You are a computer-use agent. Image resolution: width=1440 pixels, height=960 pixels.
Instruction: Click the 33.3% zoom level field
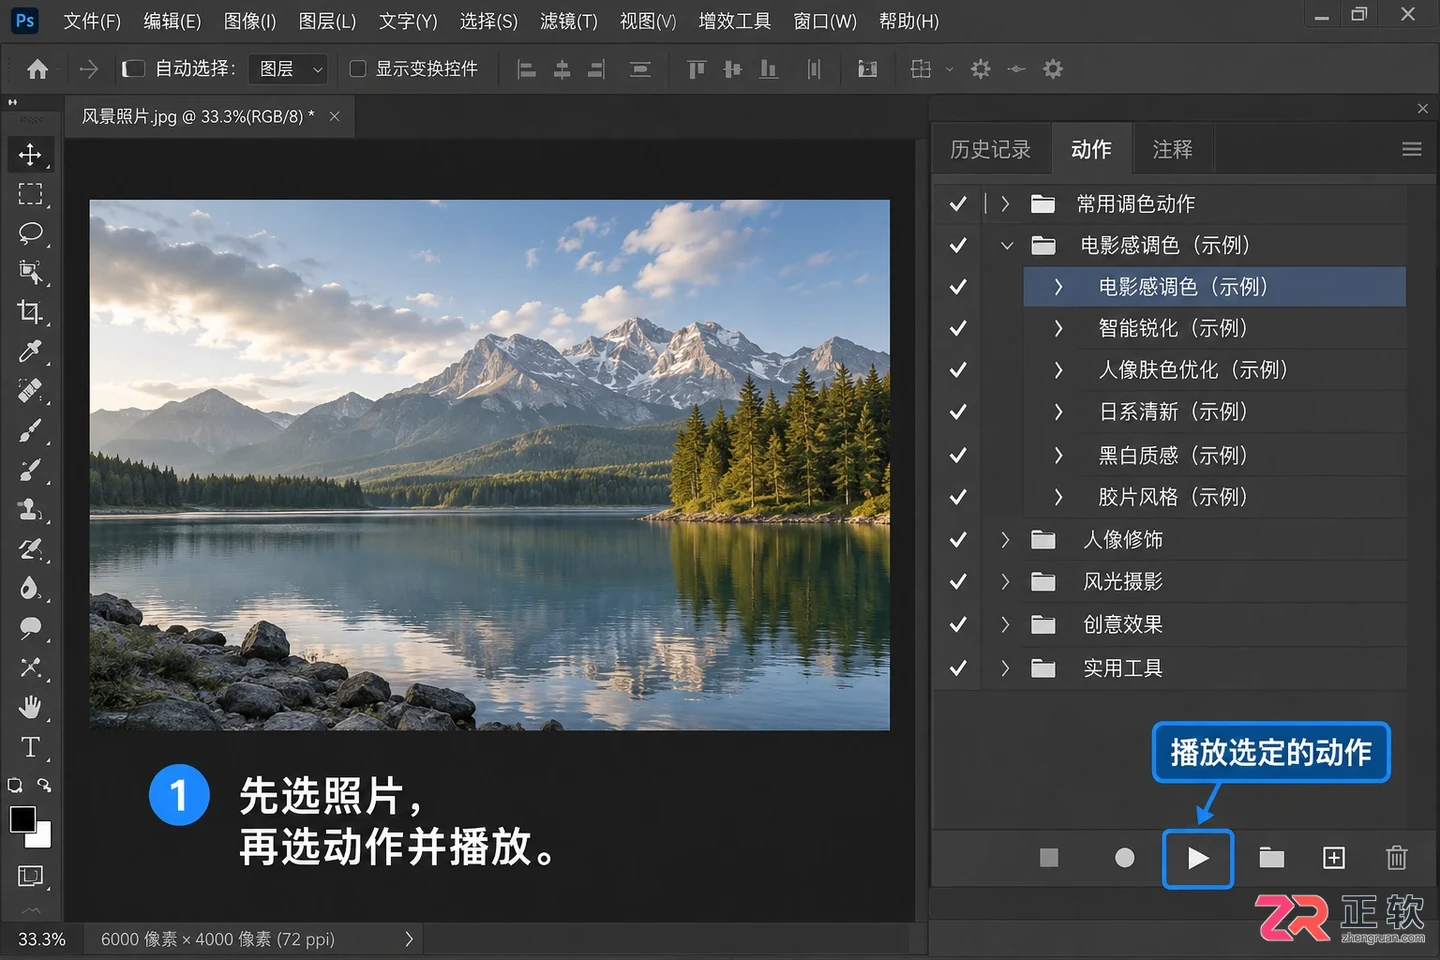click(x=42, y=939)
